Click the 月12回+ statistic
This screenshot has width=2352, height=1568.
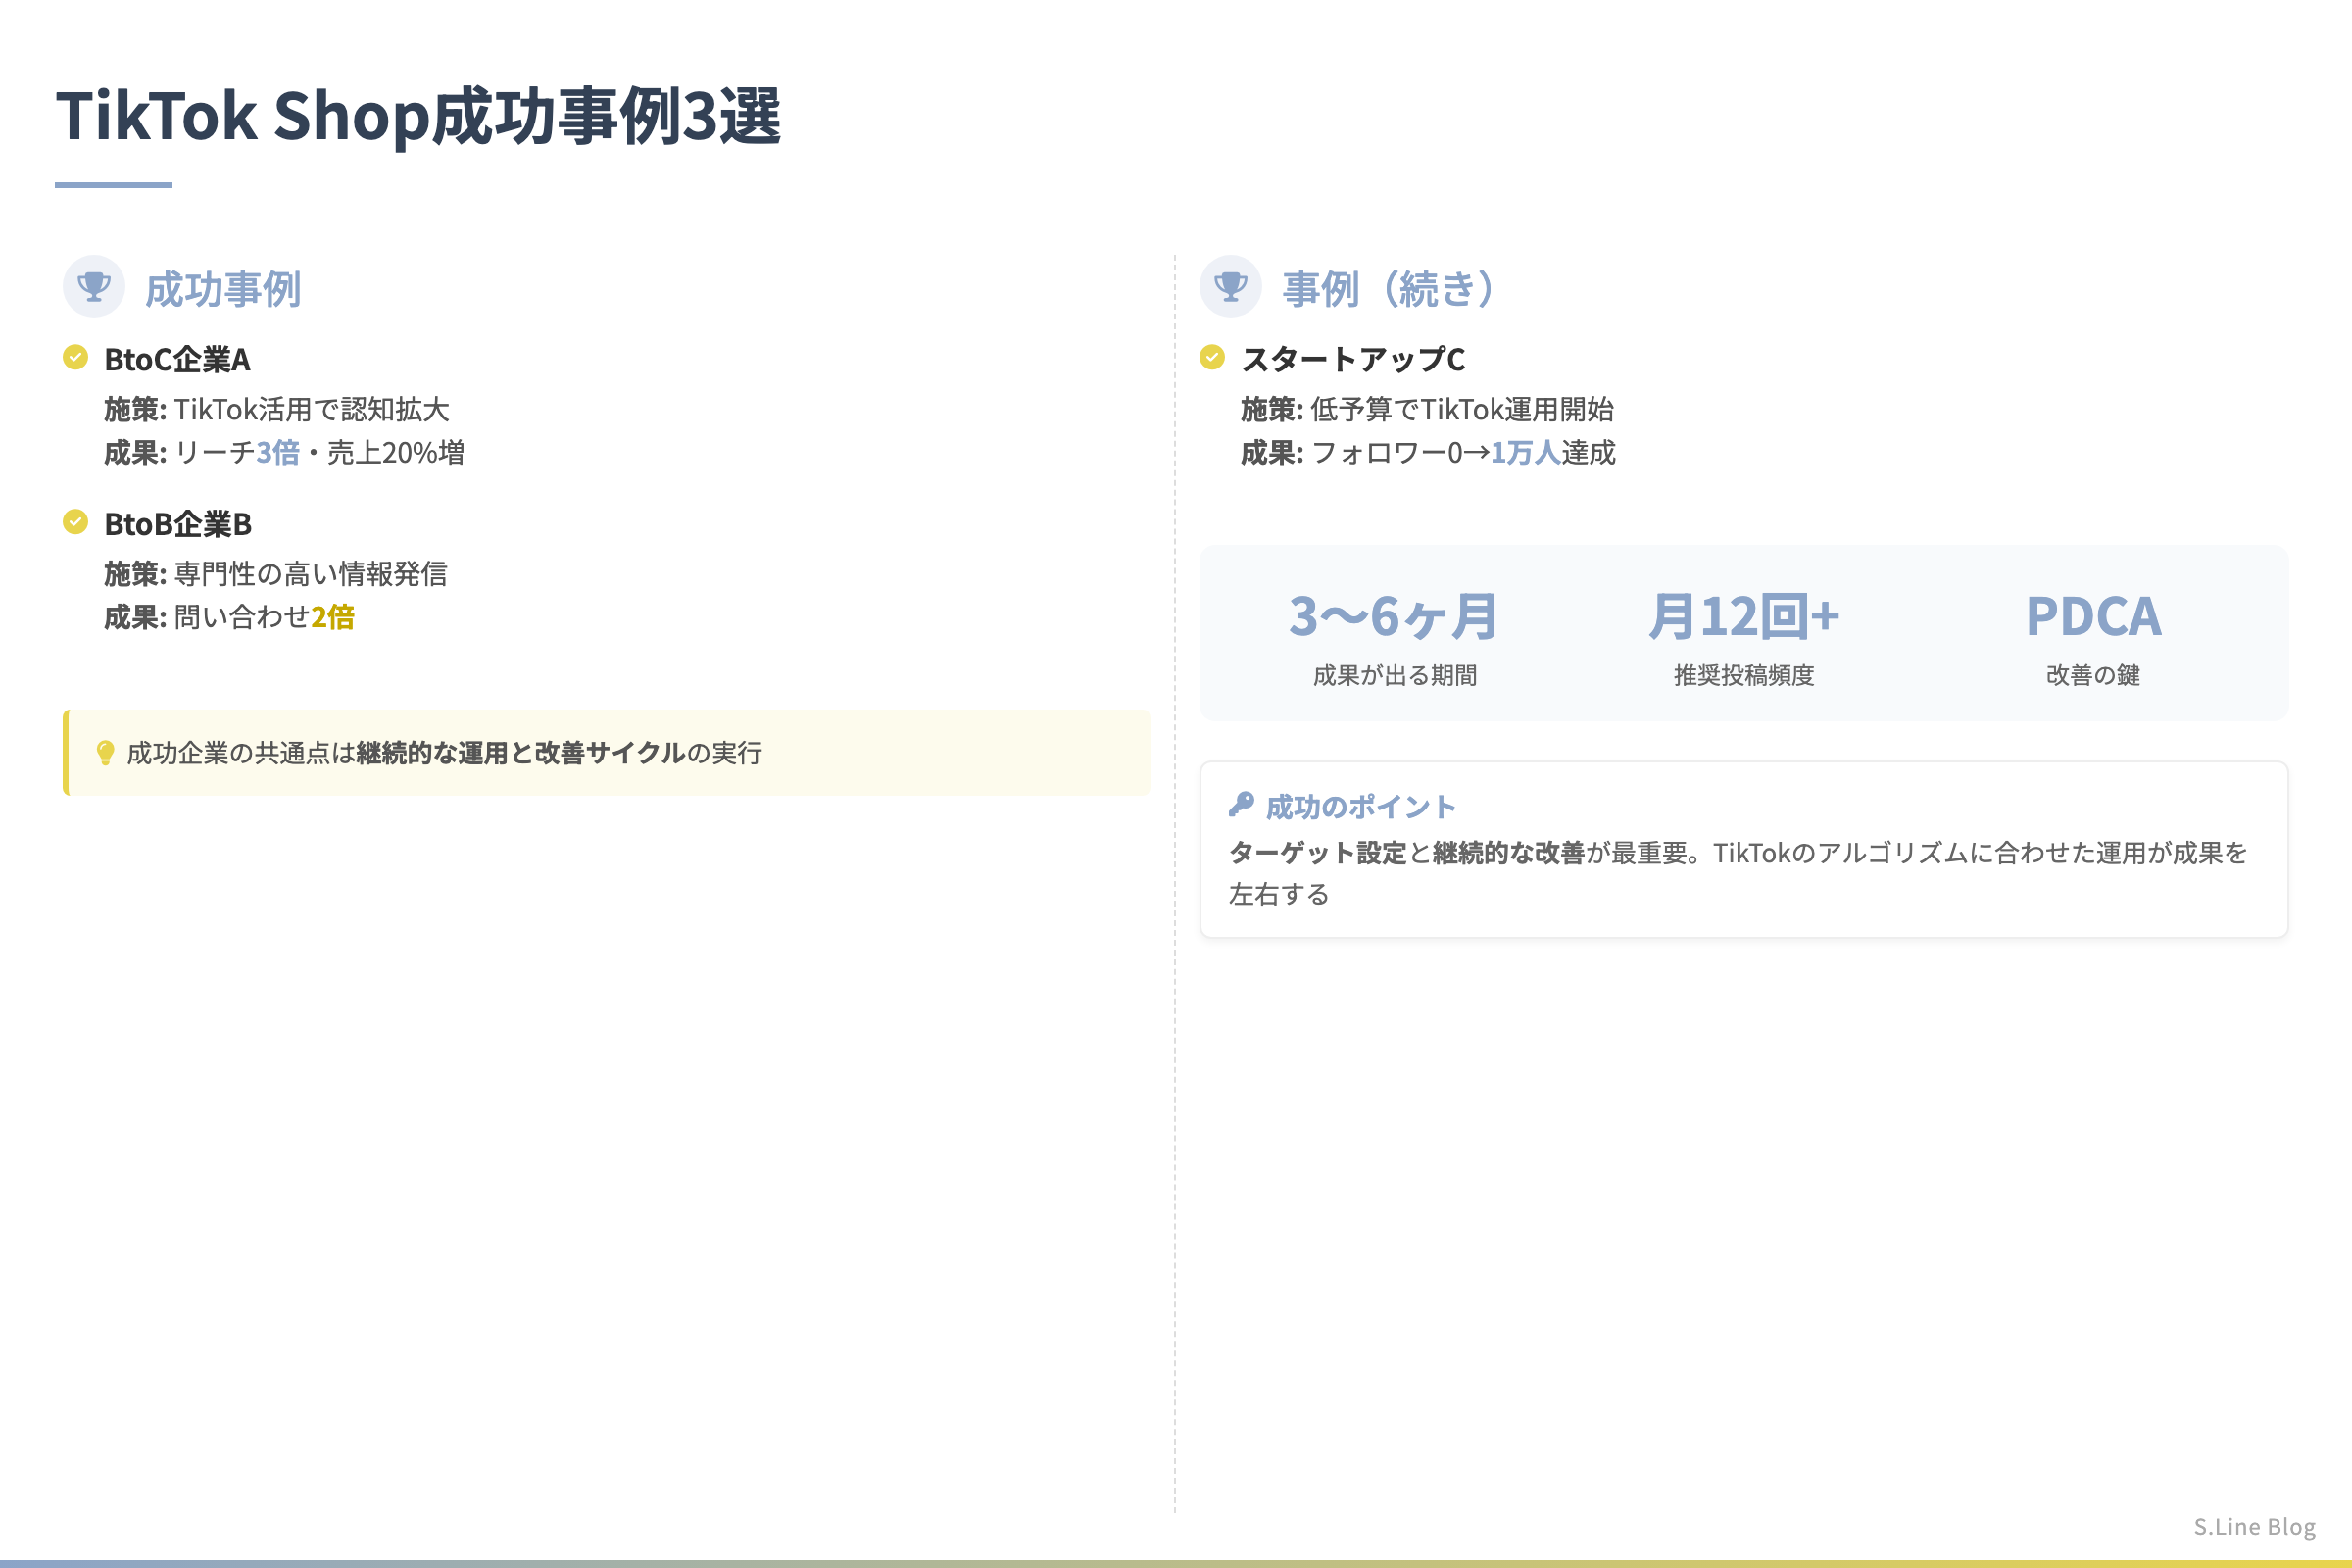point(1744,616)
